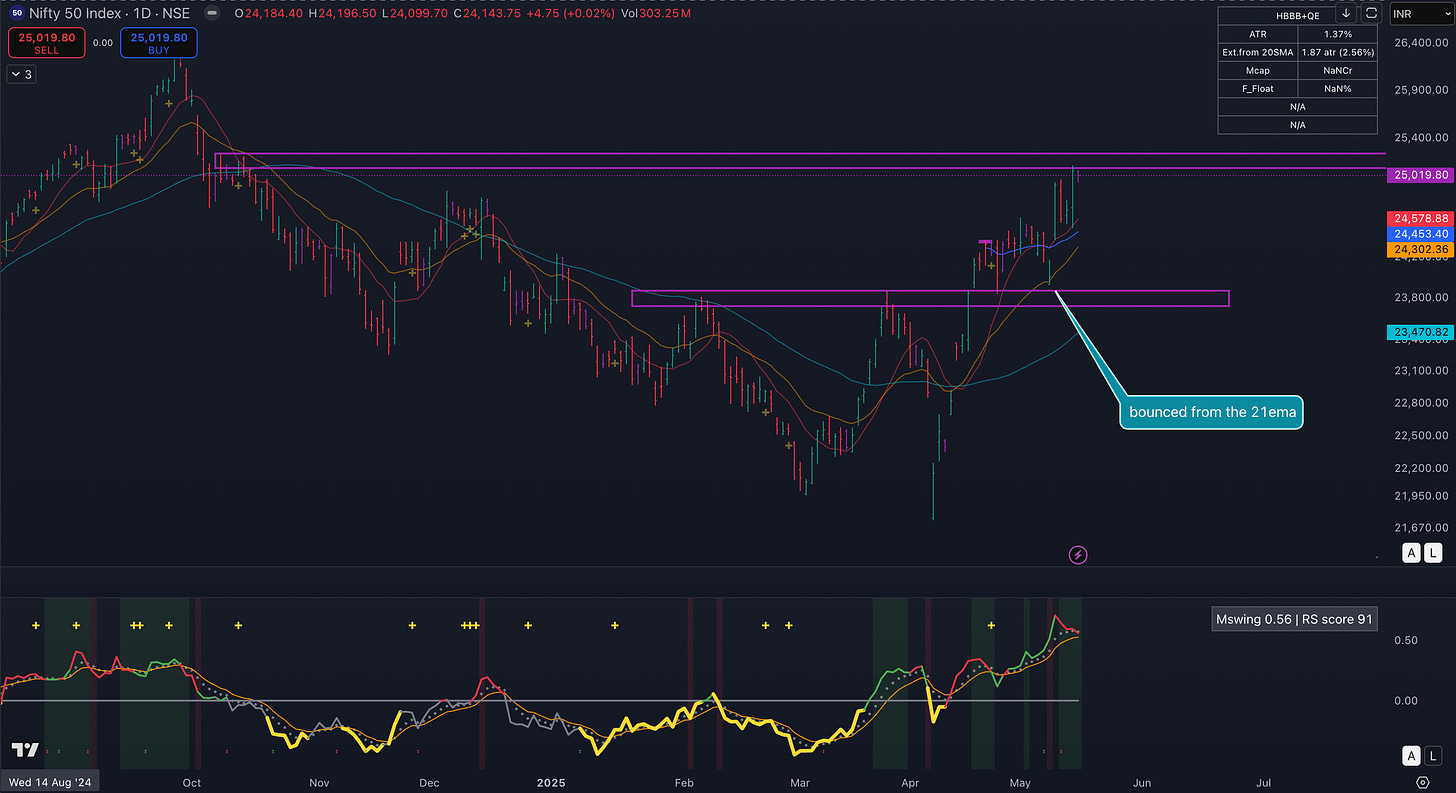The image size is (1456, 793).
Task: Toggle auto scale 'A' on Mswing indicator pane
Action: point(1411,755)
